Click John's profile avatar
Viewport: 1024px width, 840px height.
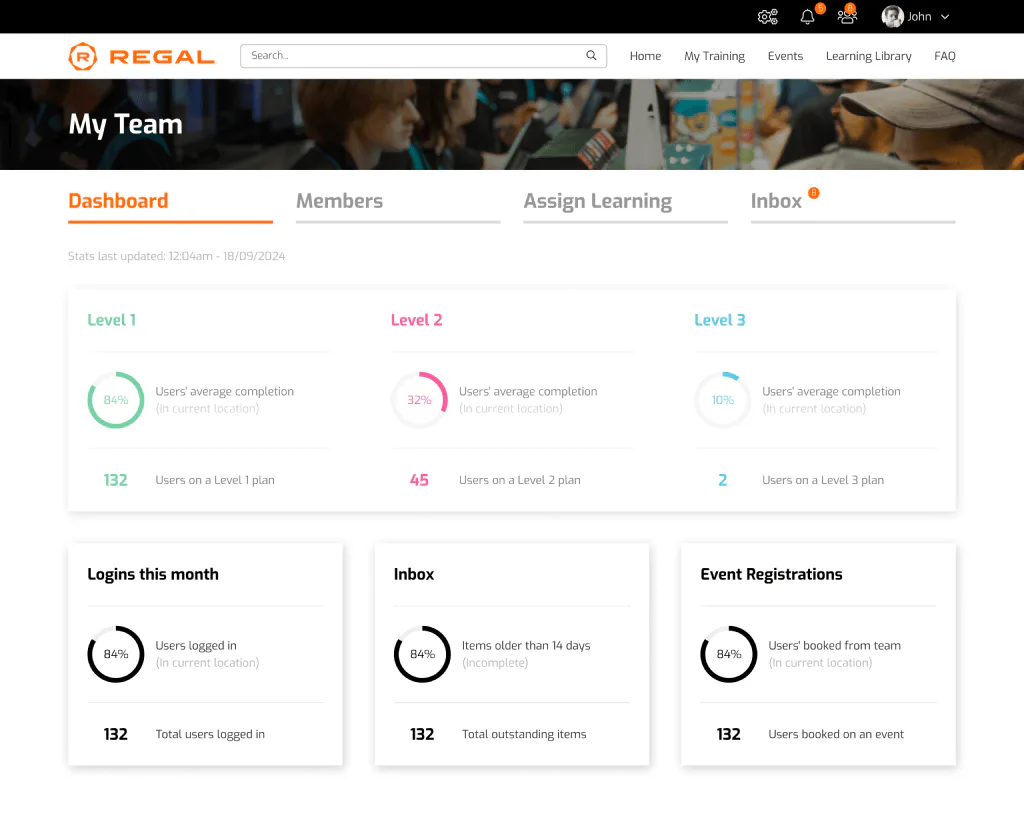892,17
